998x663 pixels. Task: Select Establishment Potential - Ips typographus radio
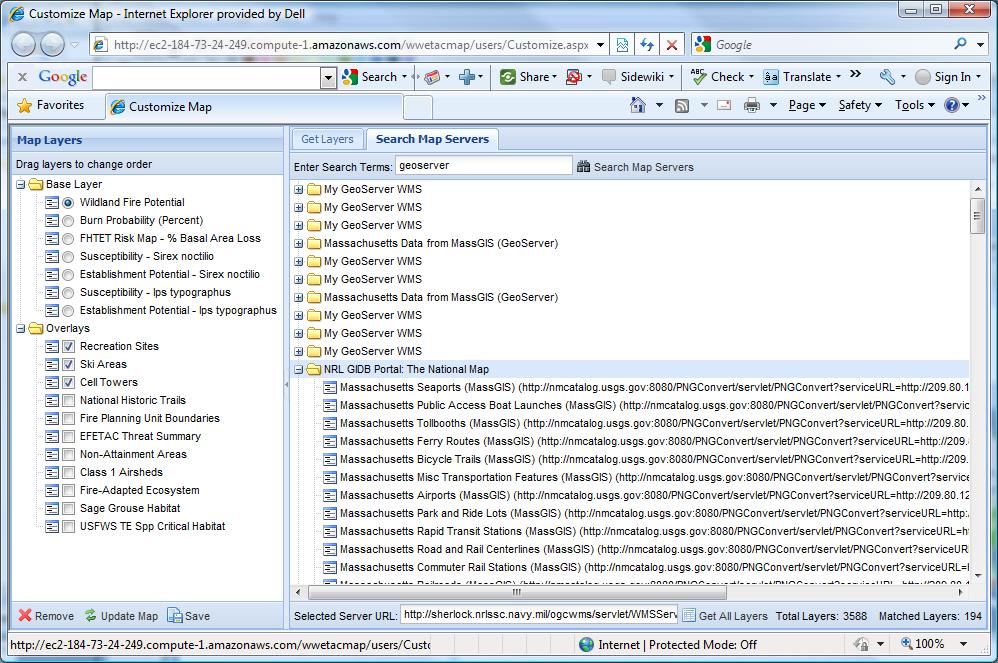tap(68, 311)
